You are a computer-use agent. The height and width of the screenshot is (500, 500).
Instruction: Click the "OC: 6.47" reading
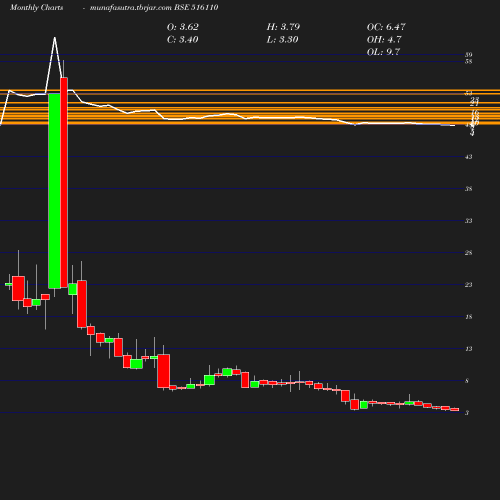pyautogui.click(x=386, y=27)
